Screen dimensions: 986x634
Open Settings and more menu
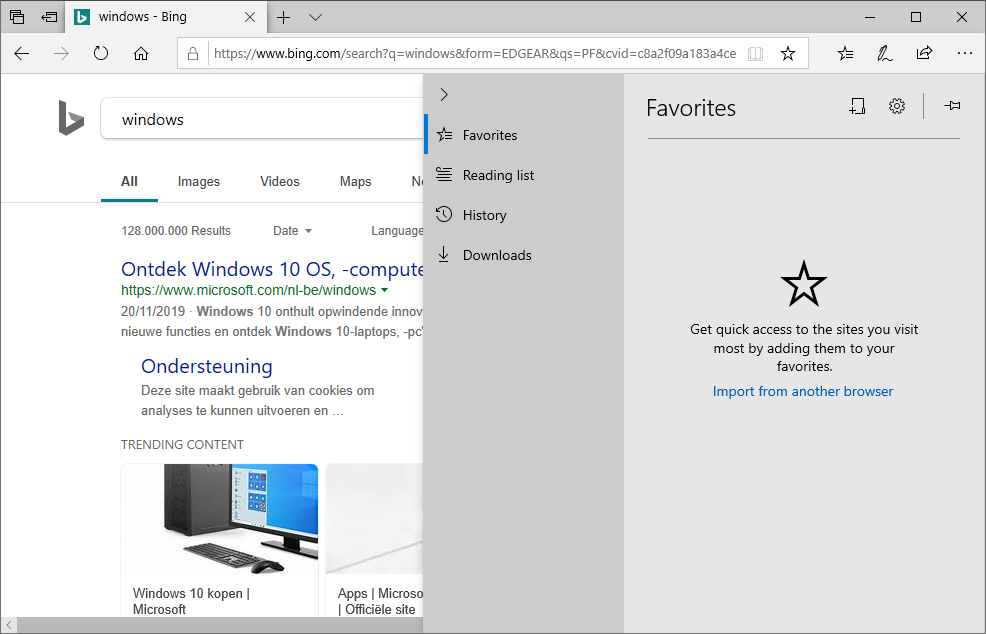click(965, 53)
